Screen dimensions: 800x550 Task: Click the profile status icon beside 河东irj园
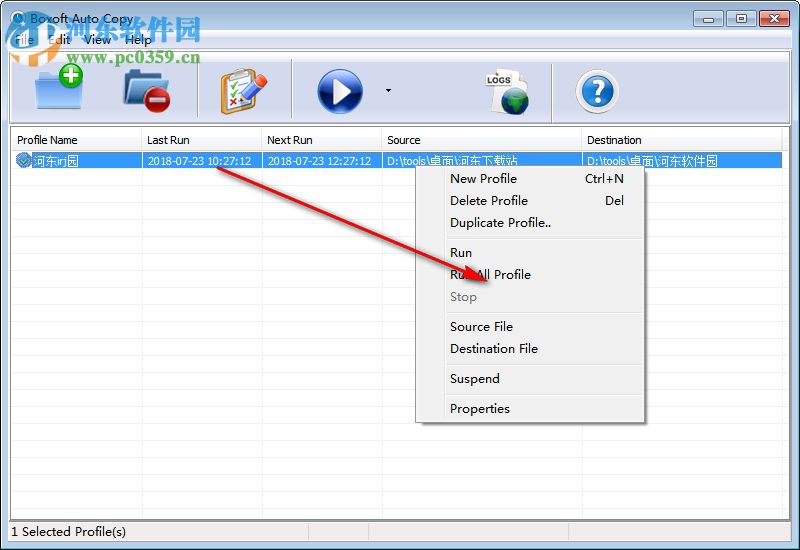23,160
